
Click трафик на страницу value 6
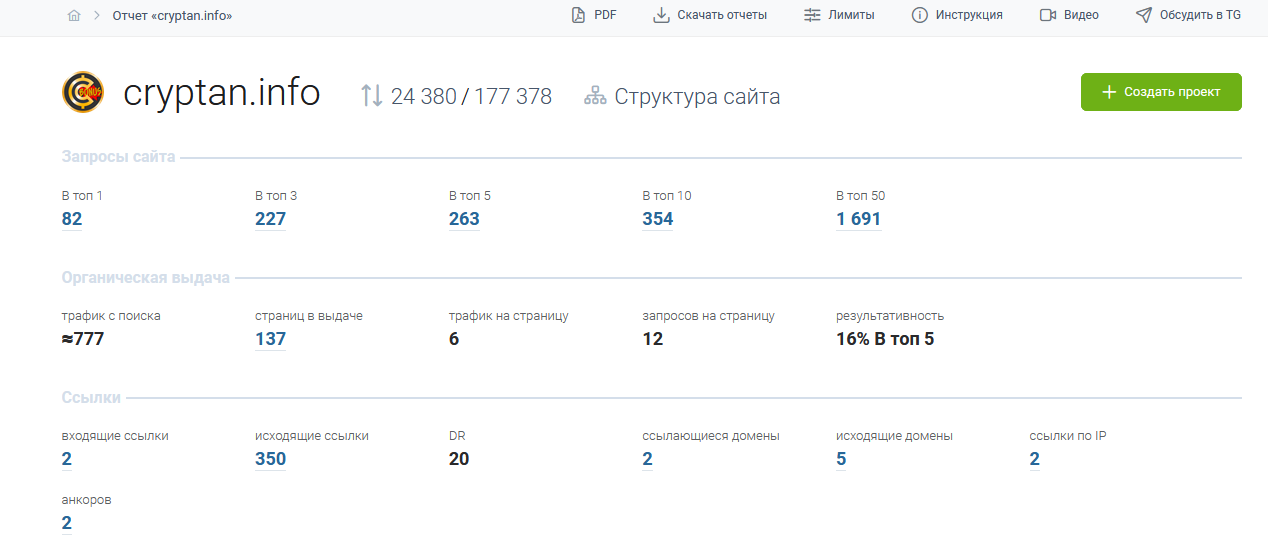tap(454, 339)
